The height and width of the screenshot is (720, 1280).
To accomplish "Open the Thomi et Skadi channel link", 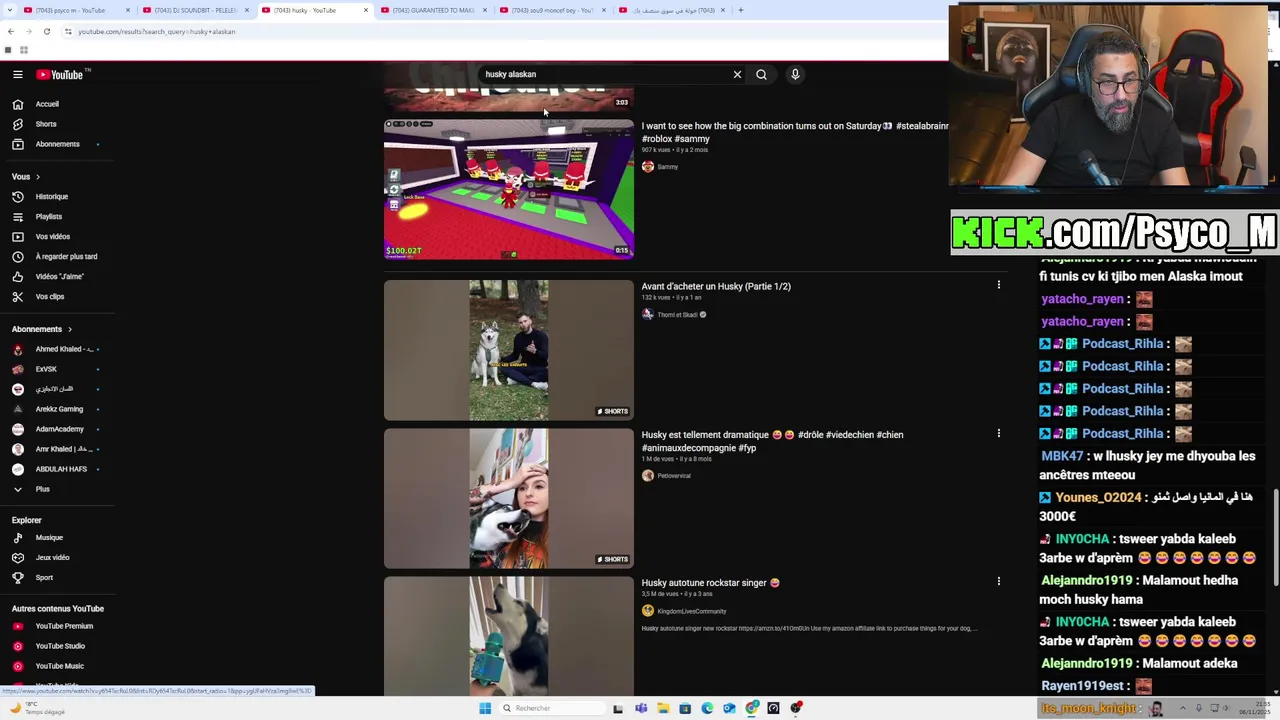I will click(677, 315).
